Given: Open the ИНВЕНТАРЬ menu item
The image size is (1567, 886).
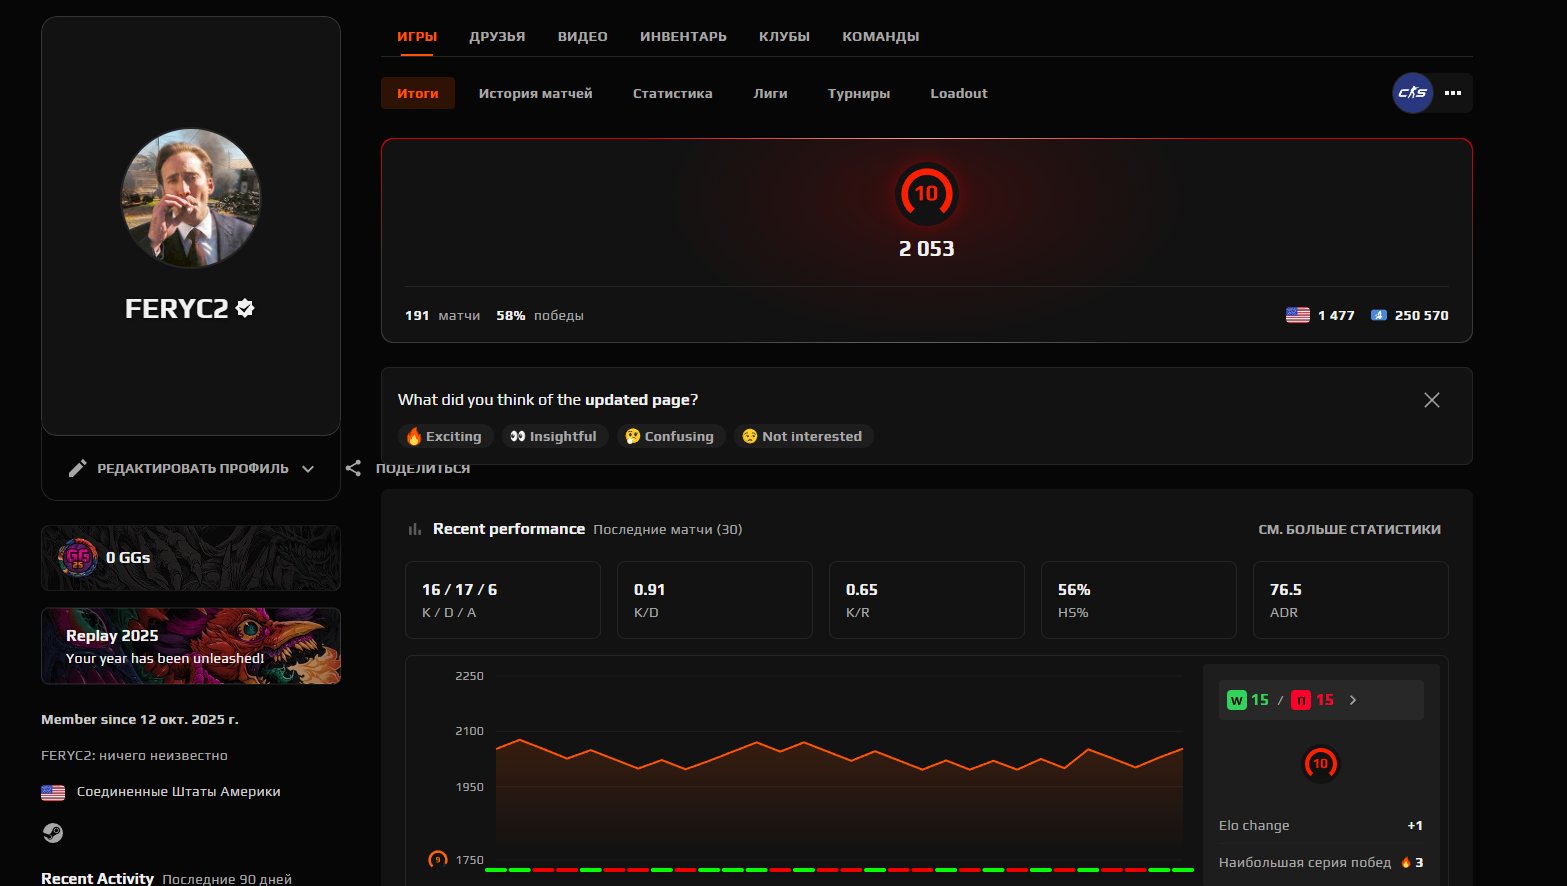Looking at the screenshot, I should (x=683, y=35).
